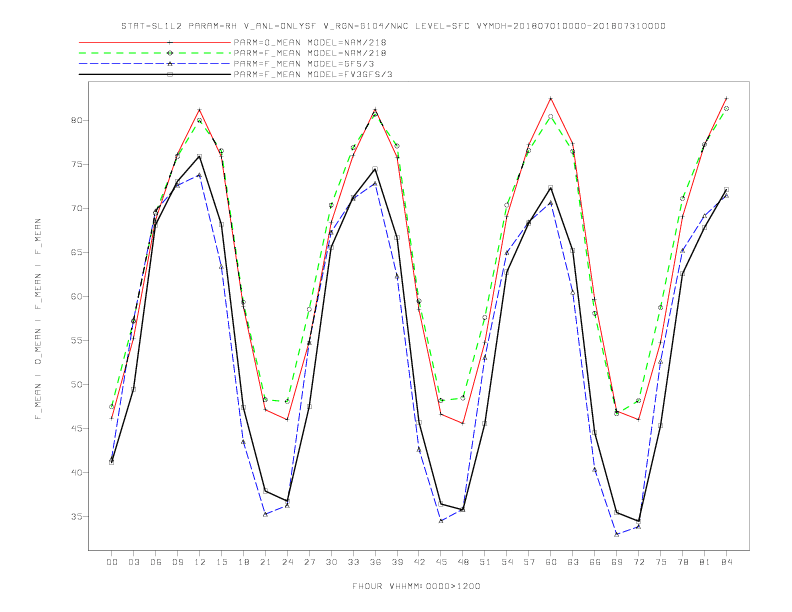Click x-axis forecast hour label 45
Image resolution: width=792 pixels, height=612 pixels.
pos(441,562)
